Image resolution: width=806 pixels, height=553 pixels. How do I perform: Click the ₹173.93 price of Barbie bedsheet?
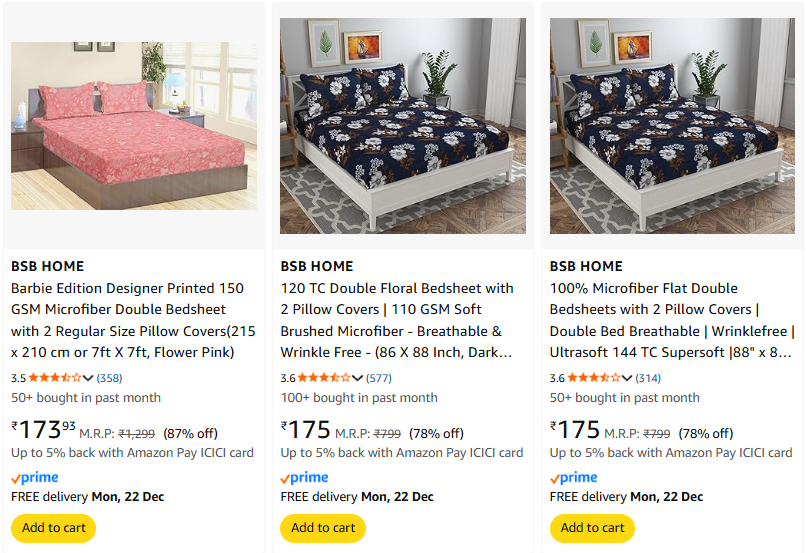tap(44, 431)
